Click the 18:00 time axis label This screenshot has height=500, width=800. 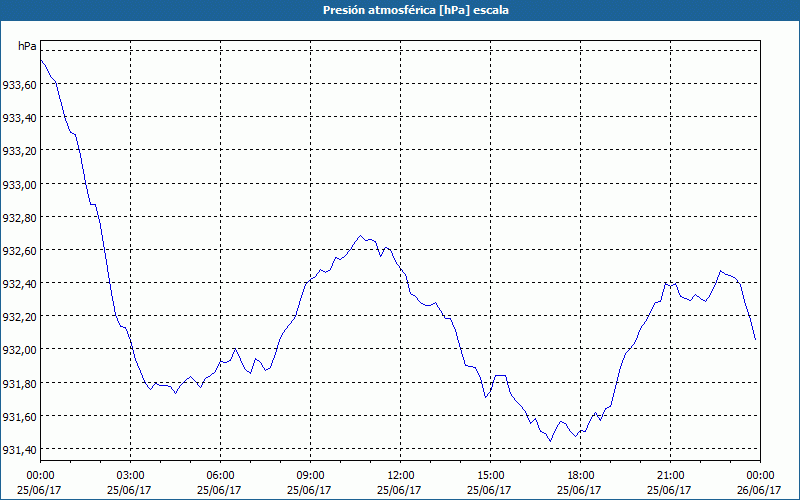click(581, 476)
